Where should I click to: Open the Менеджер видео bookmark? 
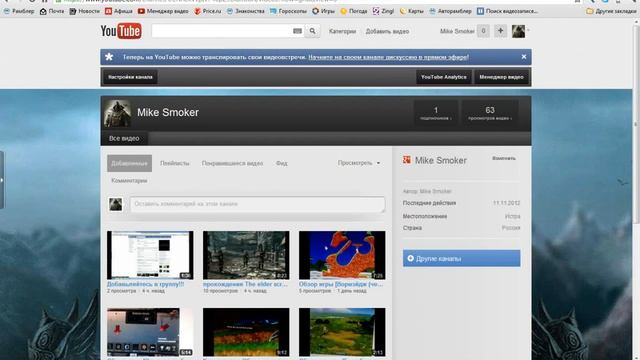pyautogui.click(x=163, y=11)
